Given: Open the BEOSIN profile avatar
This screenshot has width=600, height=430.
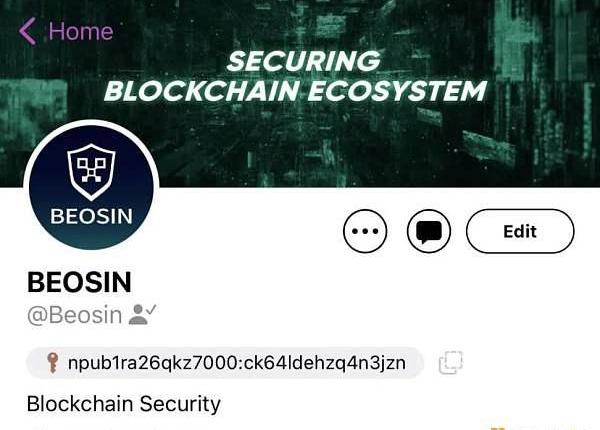Looking at the screenshot, I should (x=91, y=187).
